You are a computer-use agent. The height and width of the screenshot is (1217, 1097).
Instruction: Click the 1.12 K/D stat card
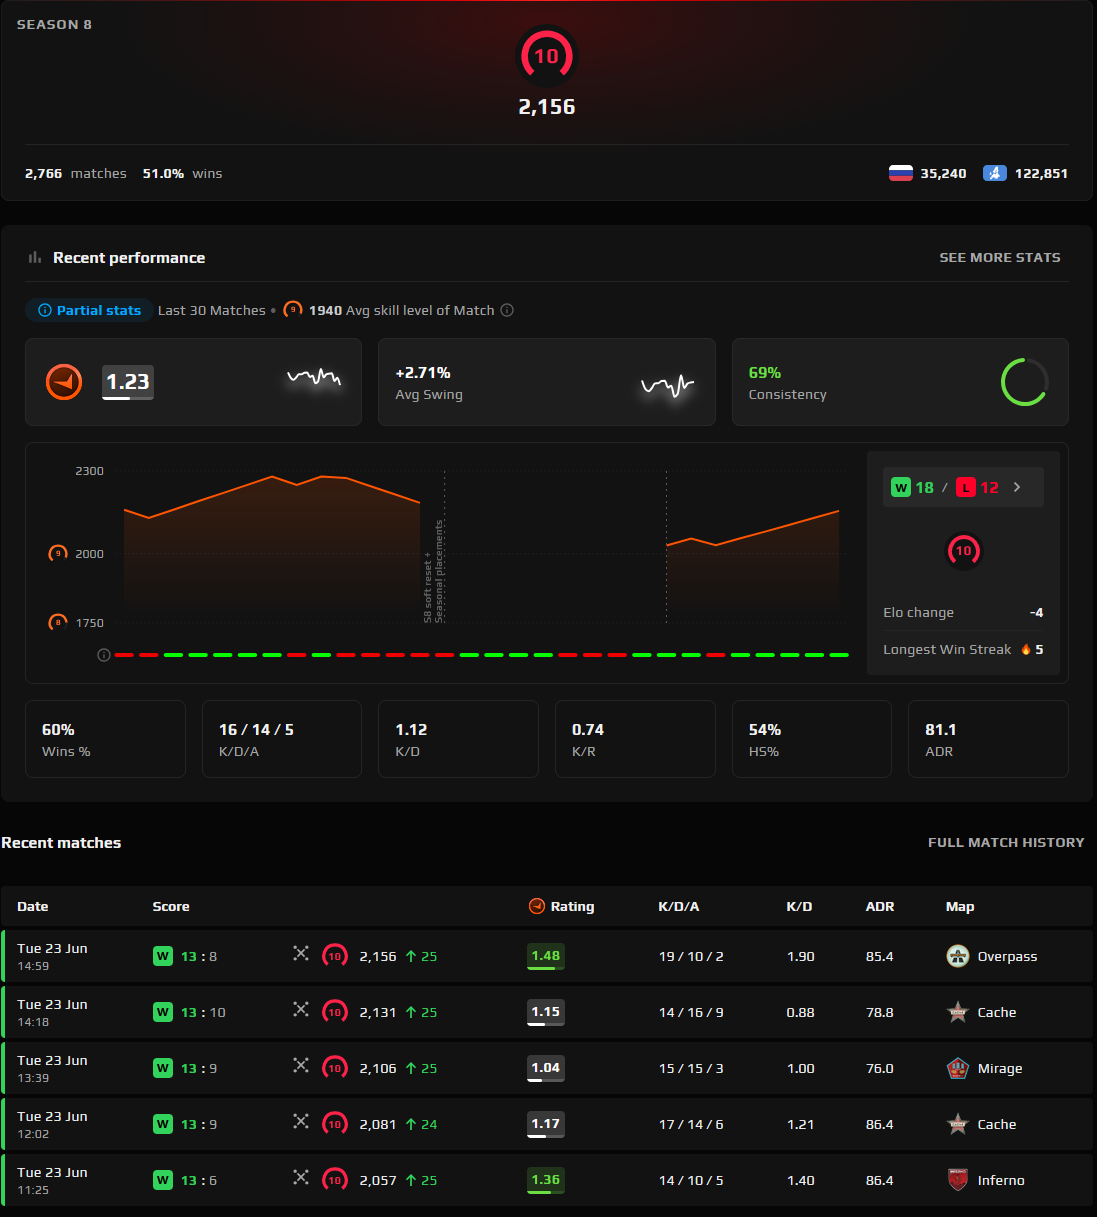[458, 739]
